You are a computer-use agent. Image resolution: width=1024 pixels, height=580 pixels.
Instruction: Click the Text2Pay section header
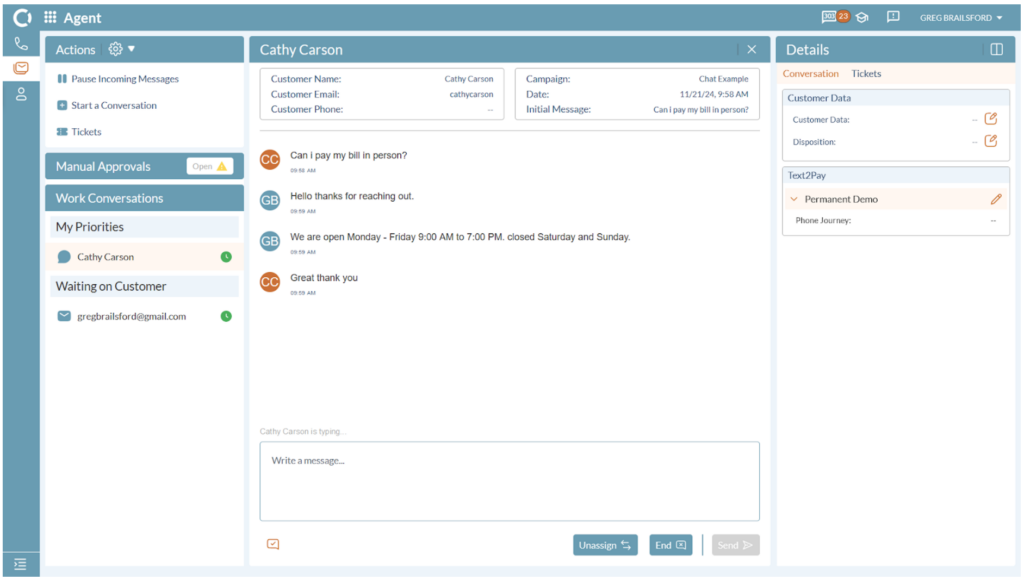pyautogui.click(x=895, y=176)
